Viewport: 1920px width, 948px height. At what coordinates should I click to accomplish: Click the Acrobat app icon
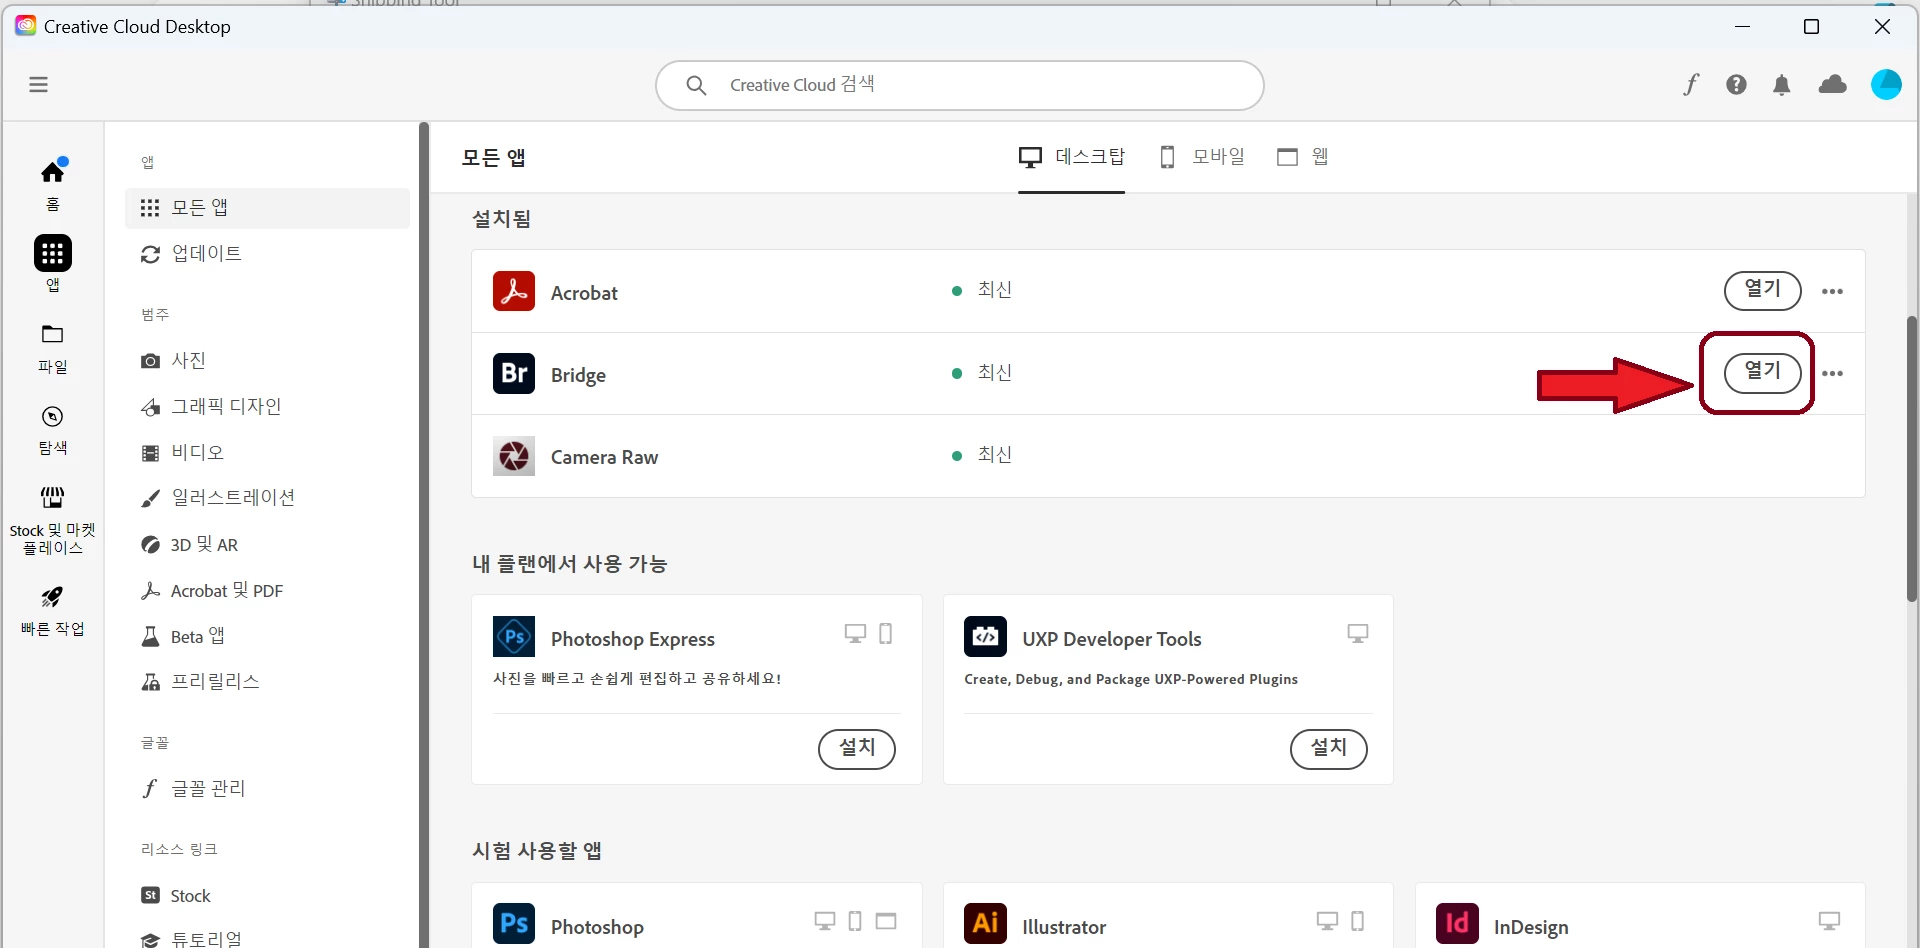pos(514,291)
